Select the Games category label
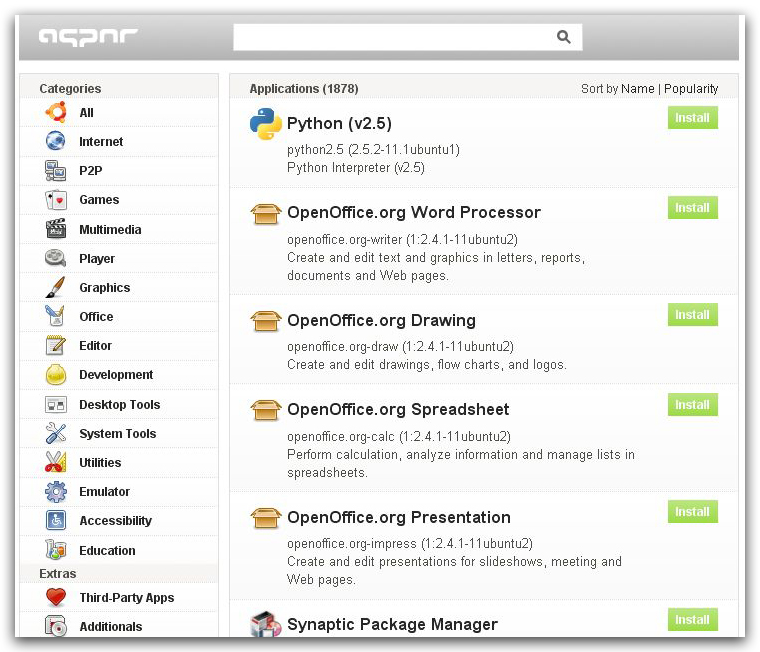The width and height of the screenshot is (760, 652). (x=99, y=200)
